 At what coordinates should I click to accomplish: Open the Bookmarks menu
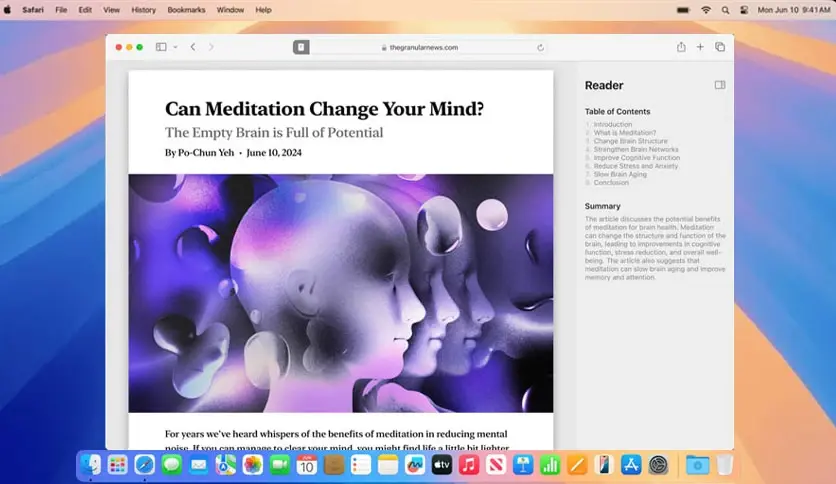pyautogui.click(x=186, y=10)
